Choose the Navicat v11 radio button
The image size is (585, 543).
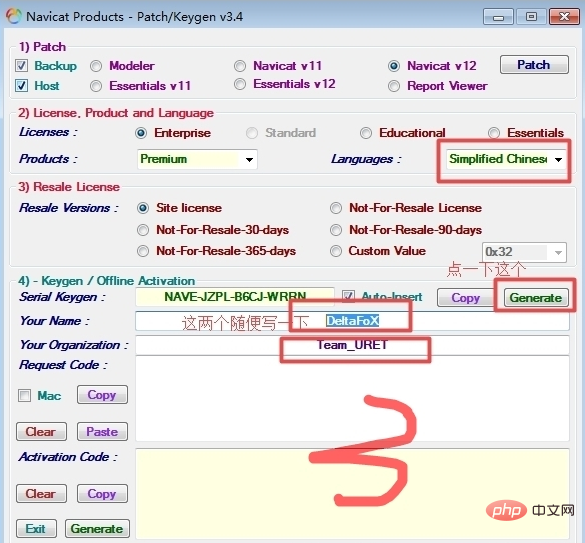coord(240,66)
